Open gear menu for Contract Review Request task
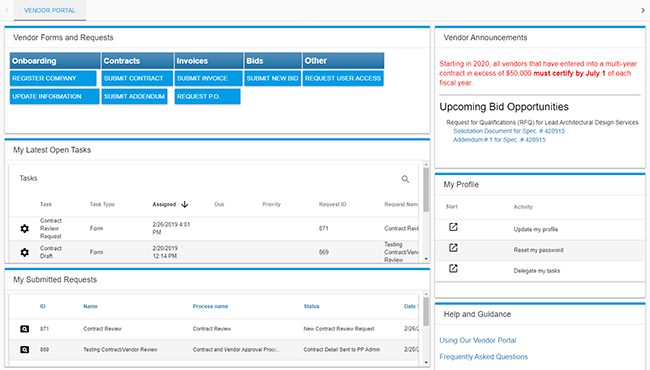Viewport: 650px width, 370px height. (24, 228)
